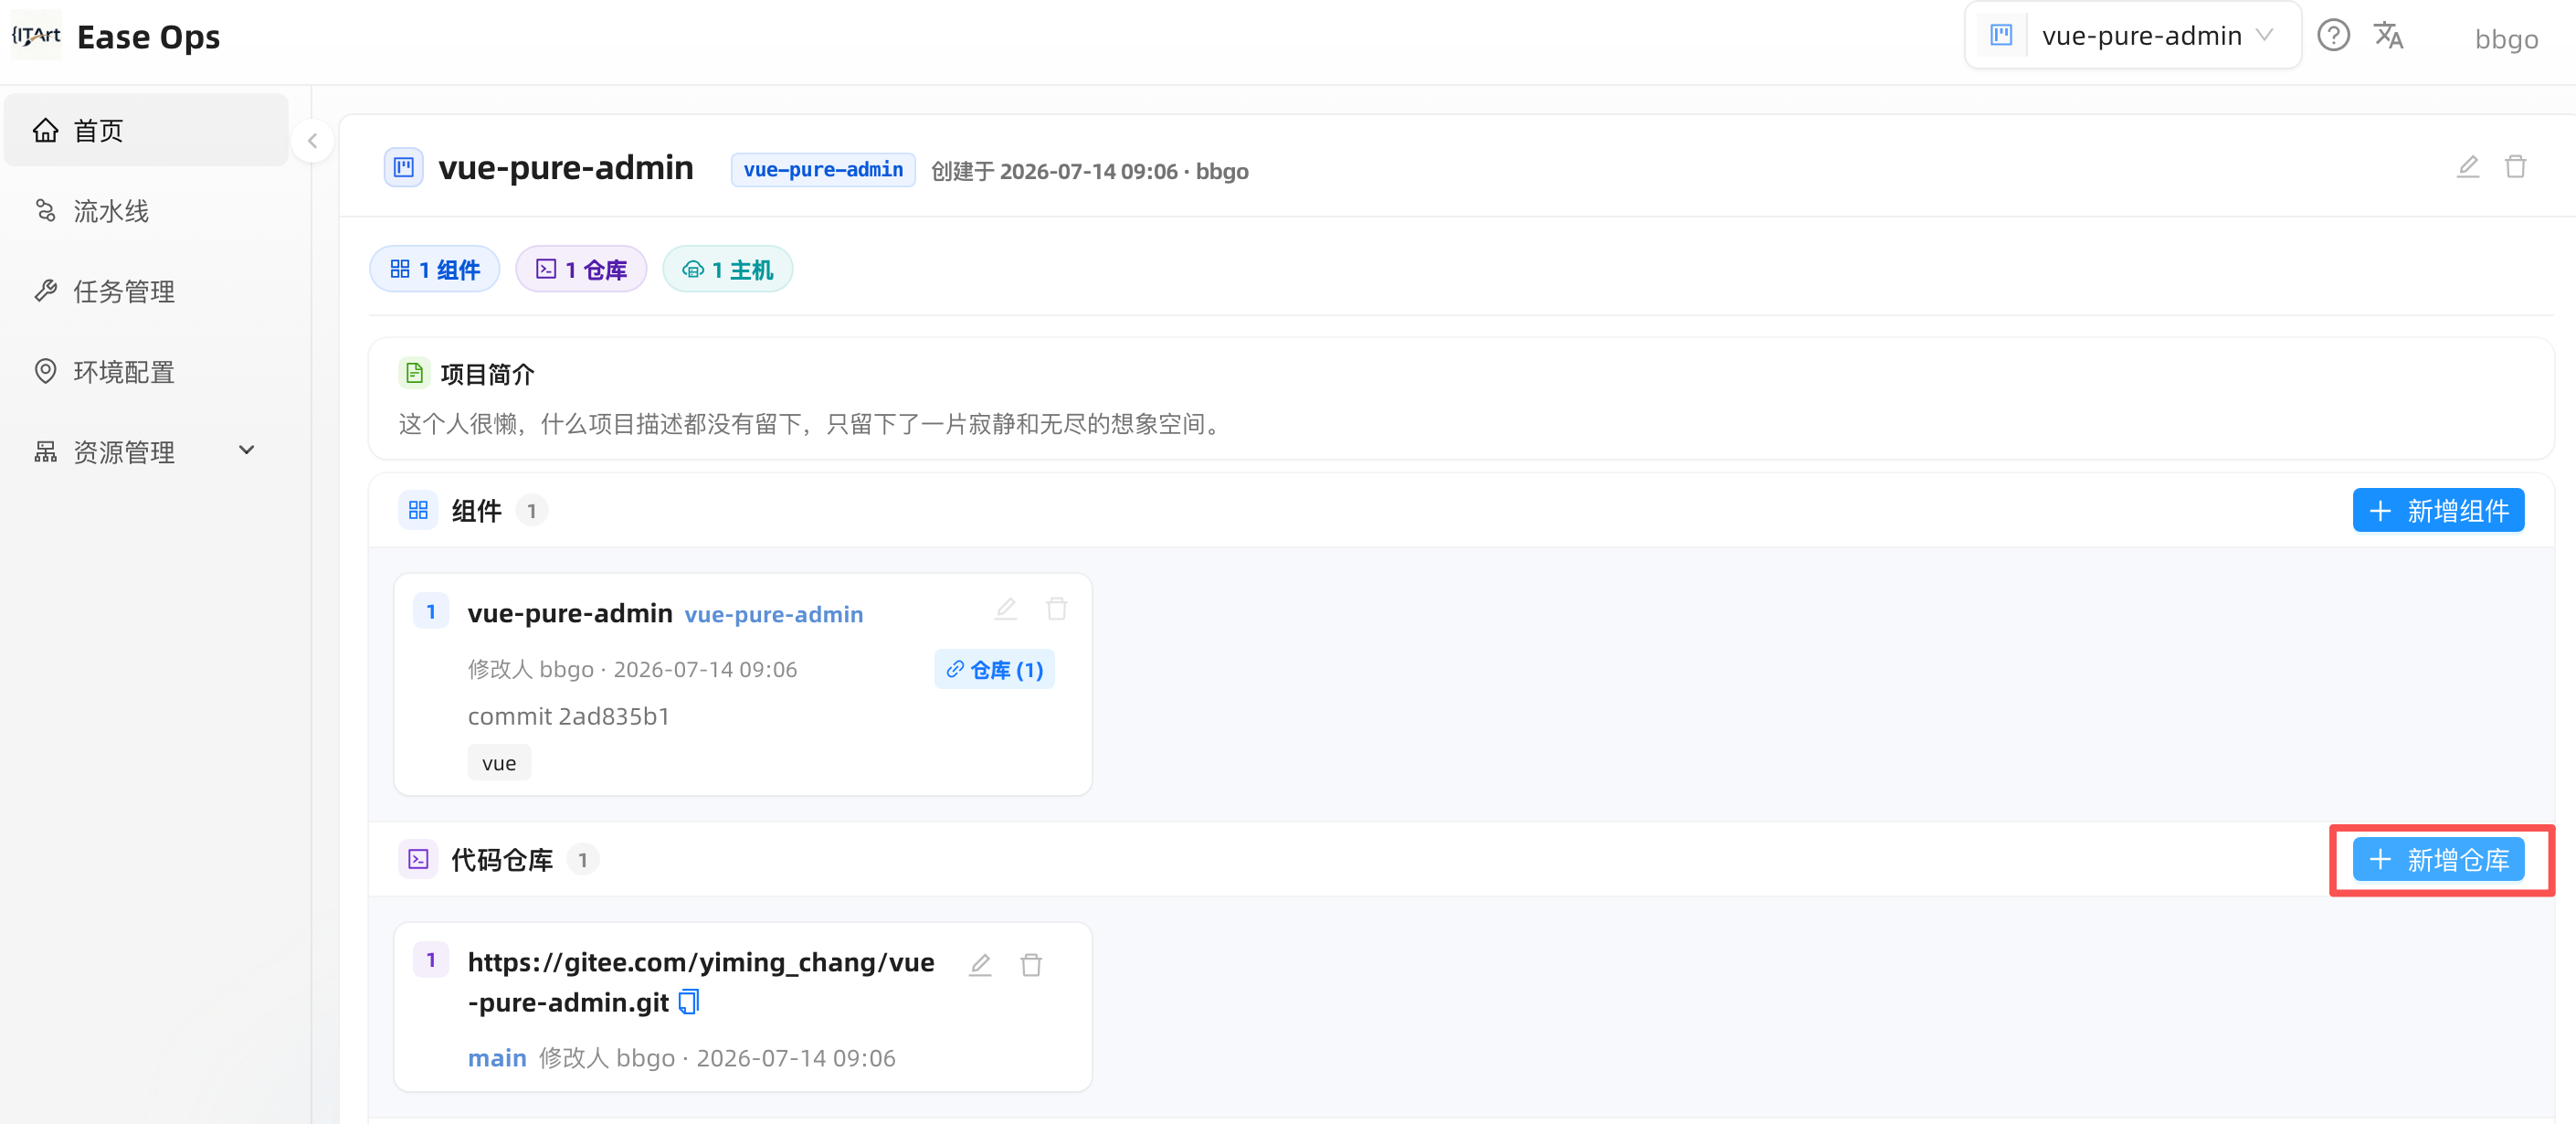Delete the vue-pure-admin component card
2576x1124 pixels.
(x=1056, y=609)
